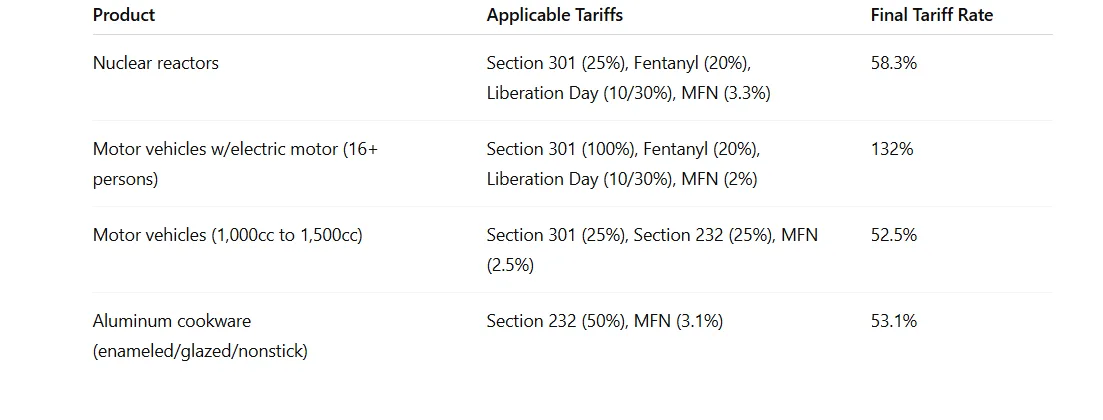This screenshot has width=1103, height=420.
Task: Click the 132% final tariff rate
Action: click(x=892, y=149)
